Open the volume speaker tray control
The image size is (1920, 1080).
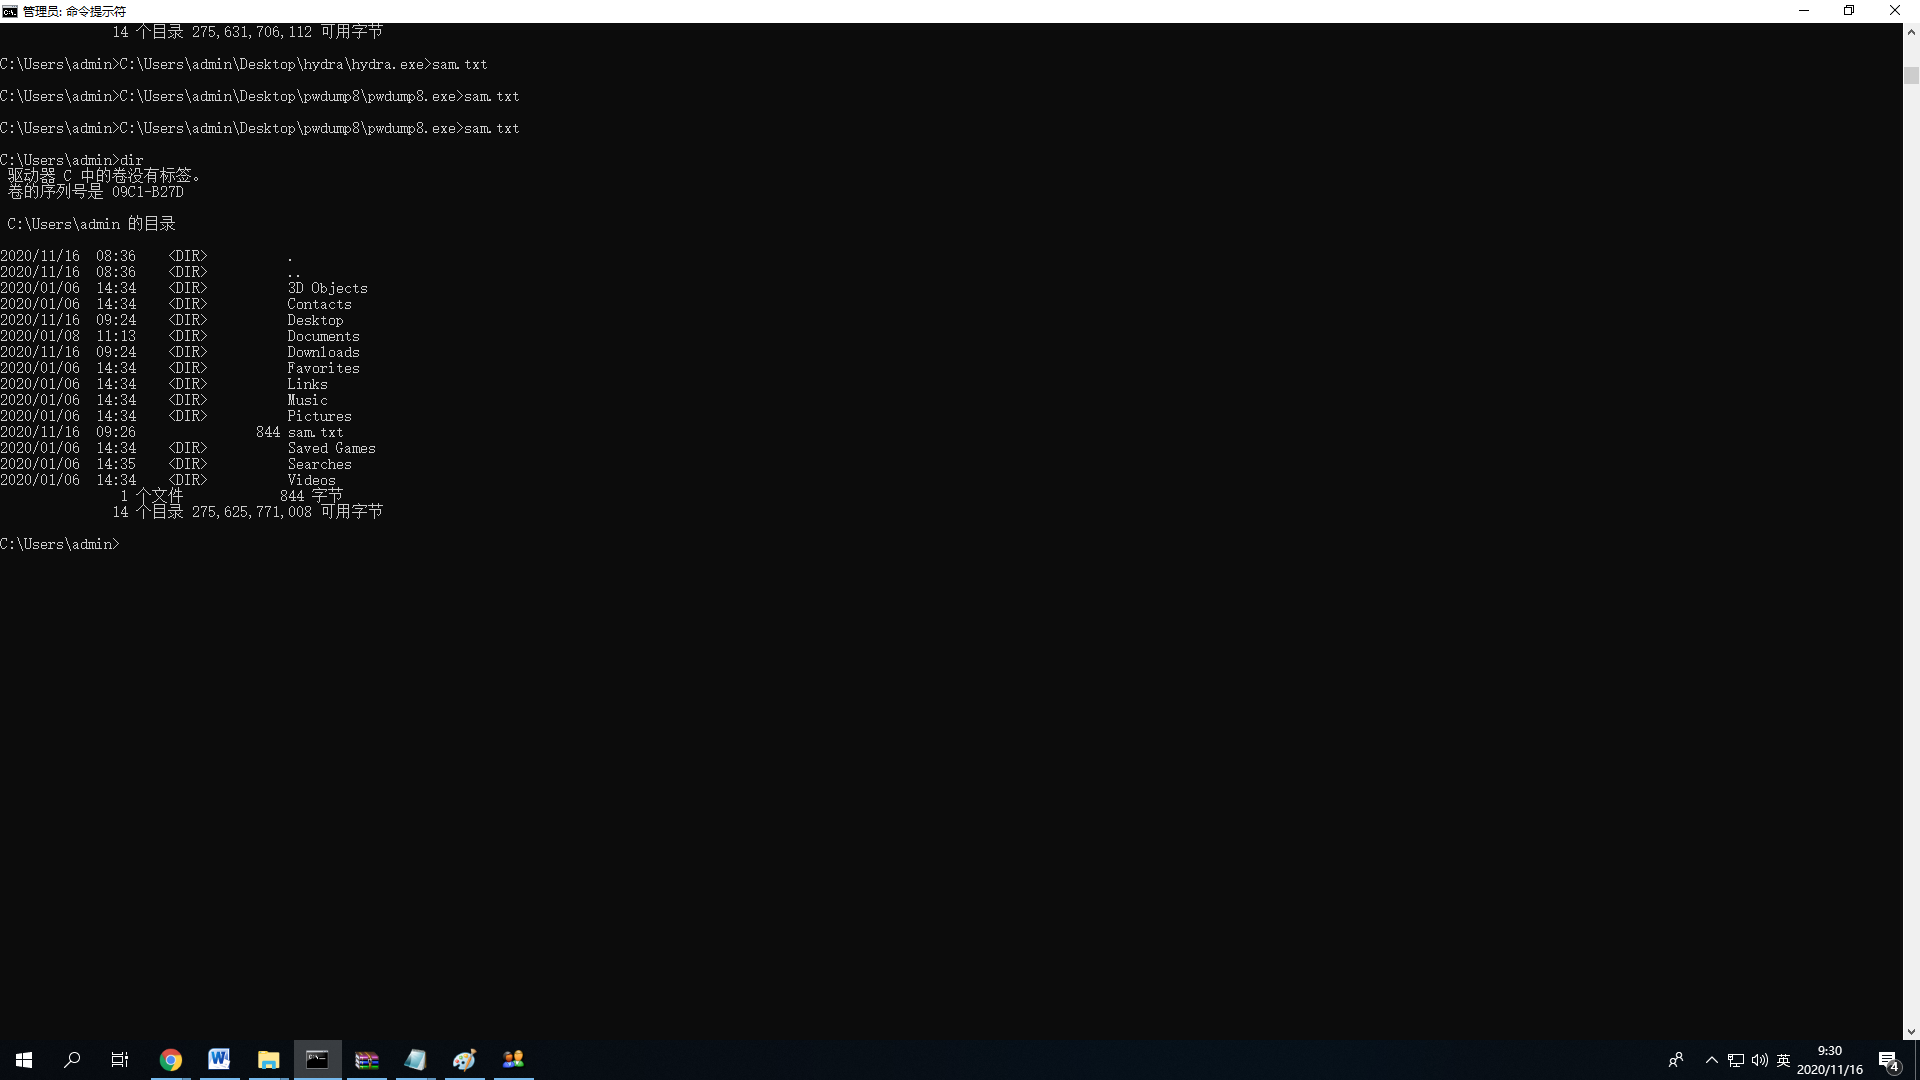coord(1760,1060)
